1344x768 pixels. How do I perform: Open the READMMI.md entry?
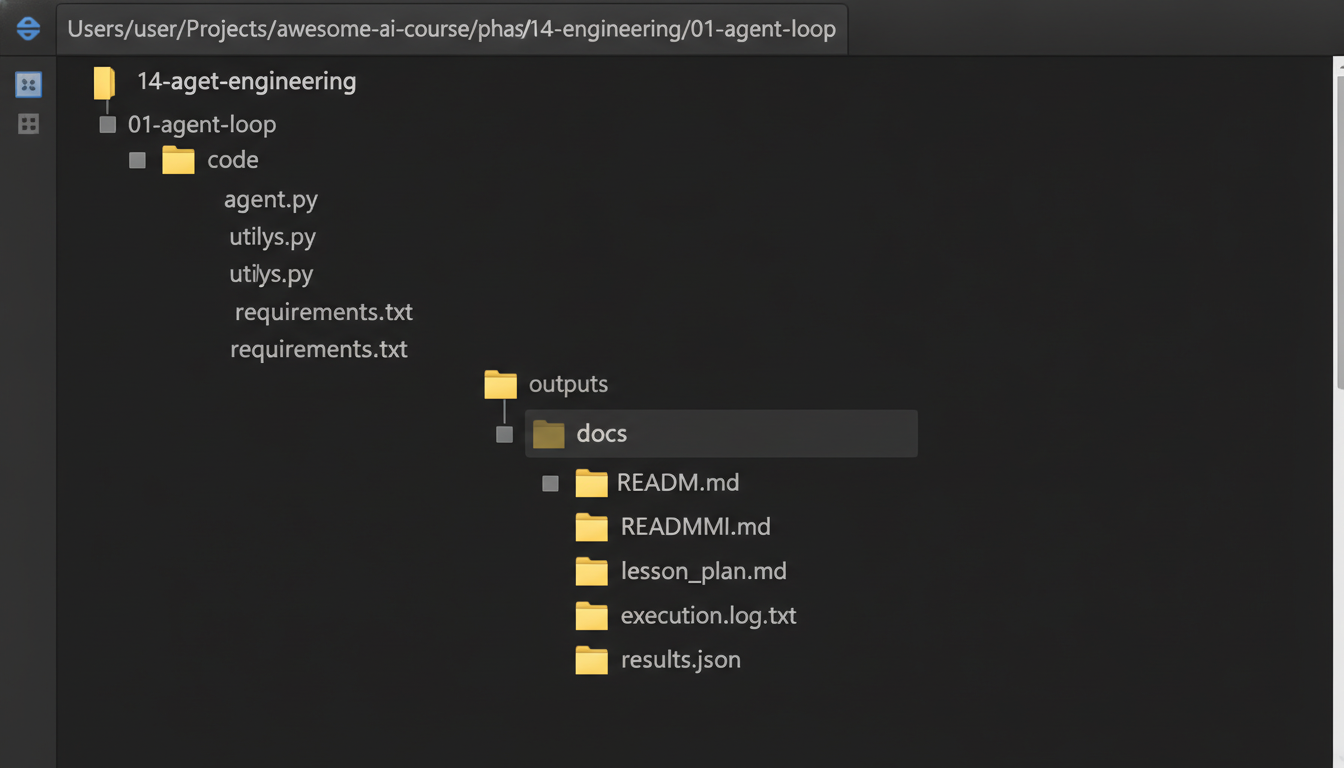[x=696, y=527]
